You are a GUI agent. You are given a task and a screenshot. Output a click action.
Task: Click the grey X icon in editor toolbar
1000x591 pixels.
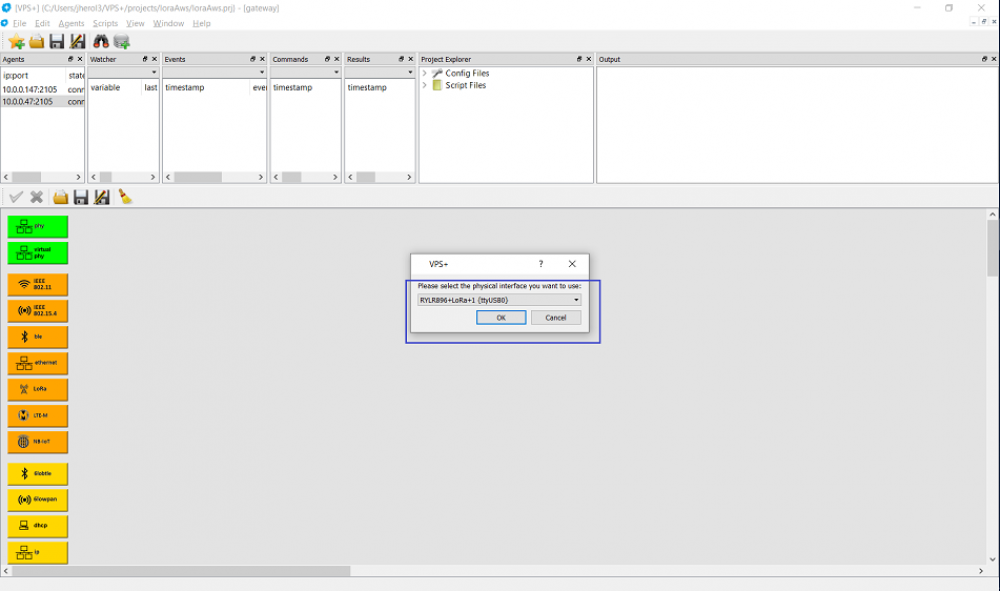click(x=36, y=197)
